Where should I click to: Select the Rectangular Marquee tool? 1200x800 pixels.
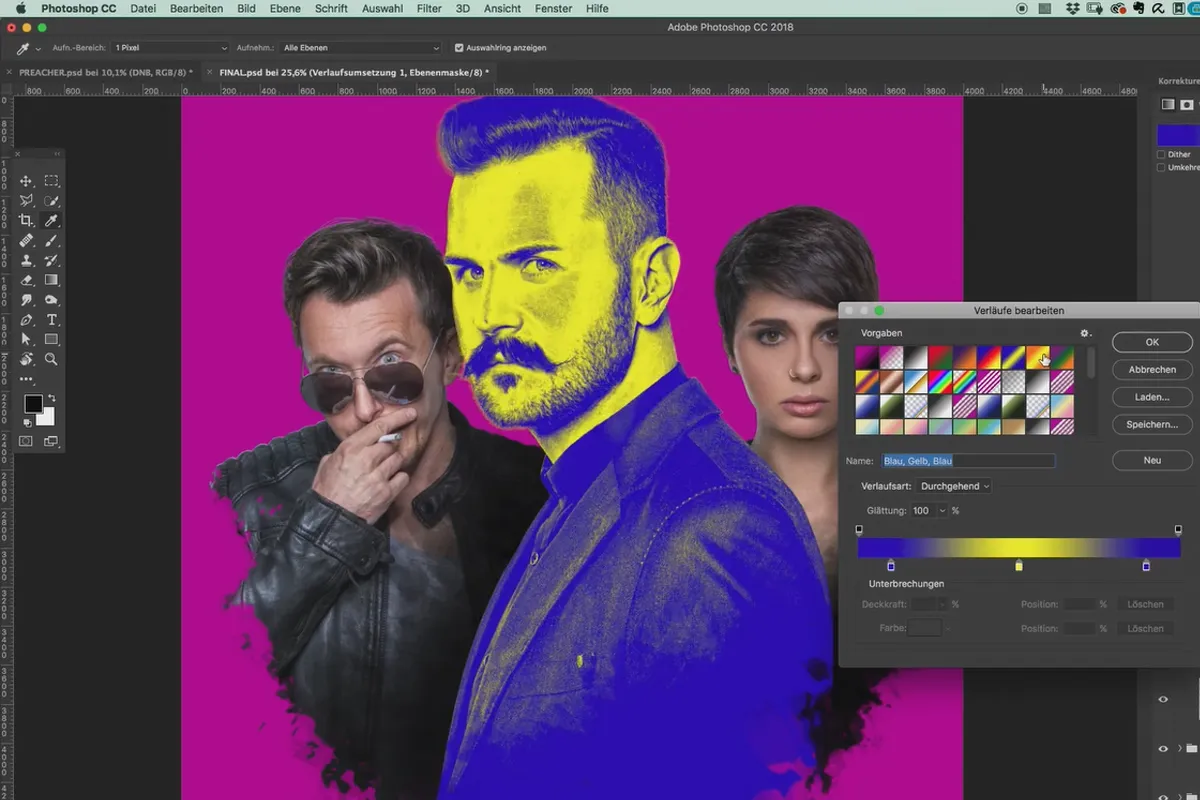click(51, 181)
